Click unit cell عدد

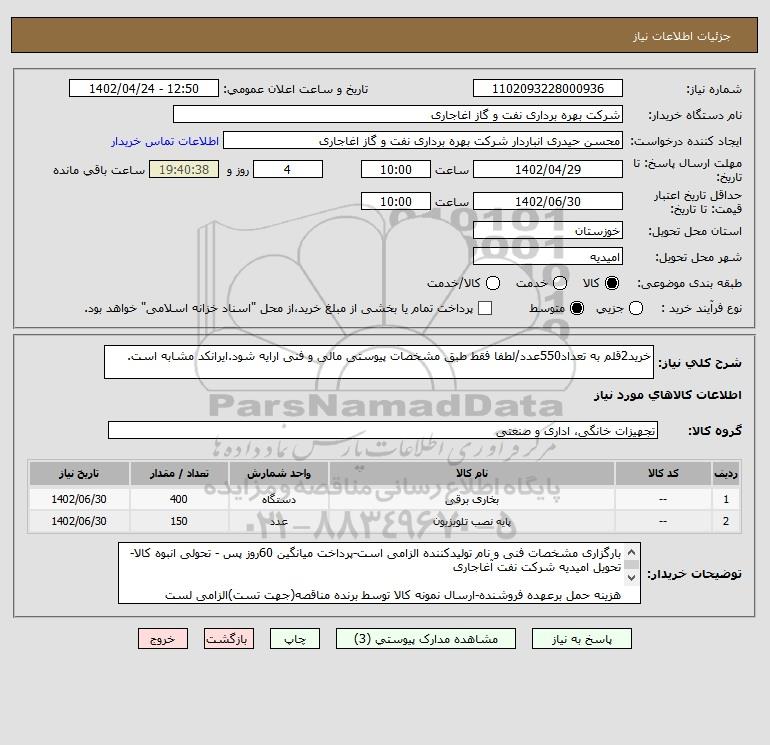[279, 522]
